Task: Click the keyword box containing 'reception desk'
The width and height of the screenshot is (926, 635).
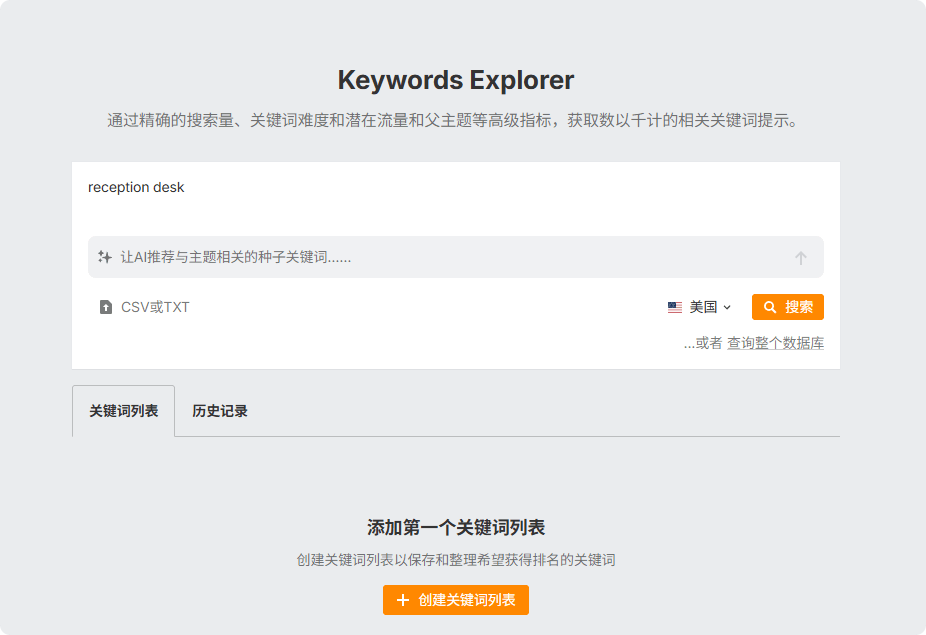Action: point(455,200)
